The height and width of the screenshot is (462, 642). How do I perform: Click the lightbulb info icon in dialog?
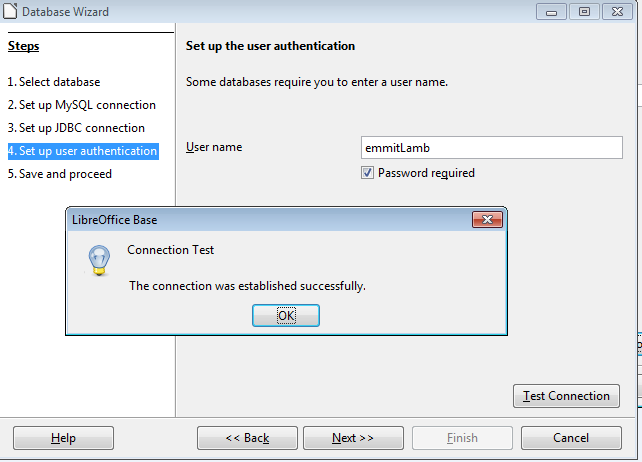point(99,260)
